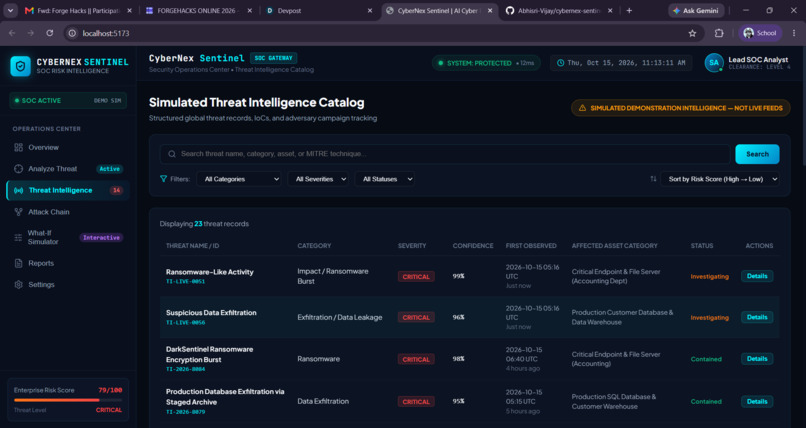Click the filter funnel icon
This screenshot has height=428, width=806.
coord(163,179)
